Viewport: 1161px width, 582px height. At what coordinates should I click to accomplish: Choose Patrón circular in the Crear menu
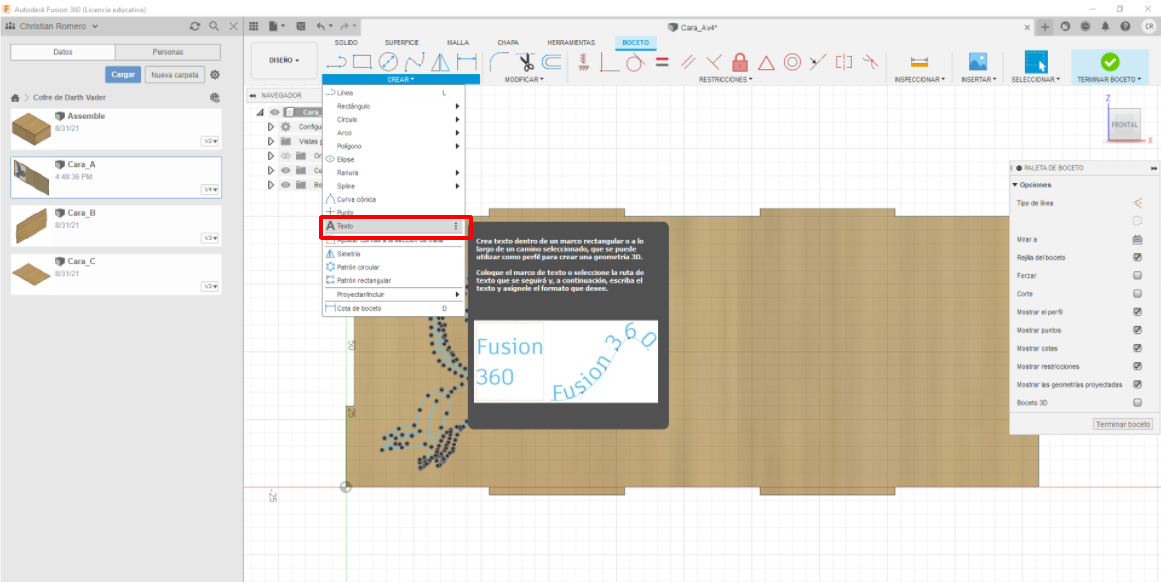pyautogui.click(x=393, y=267)
